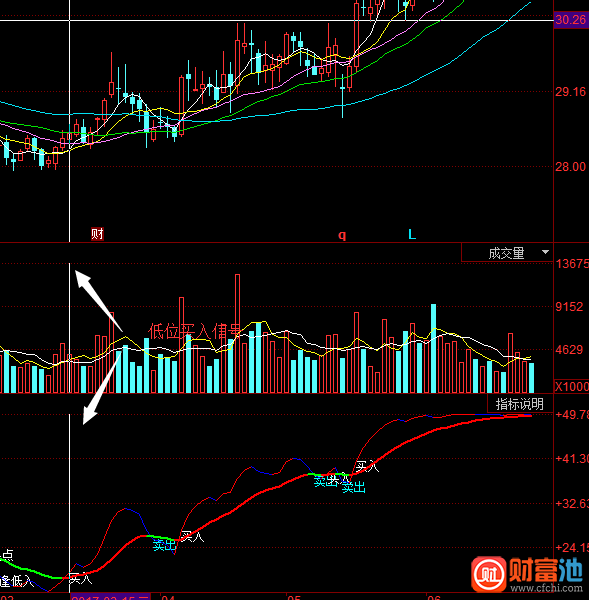
Task: Click the 买入 signal beside the crosshair
Action: point(81,578)
